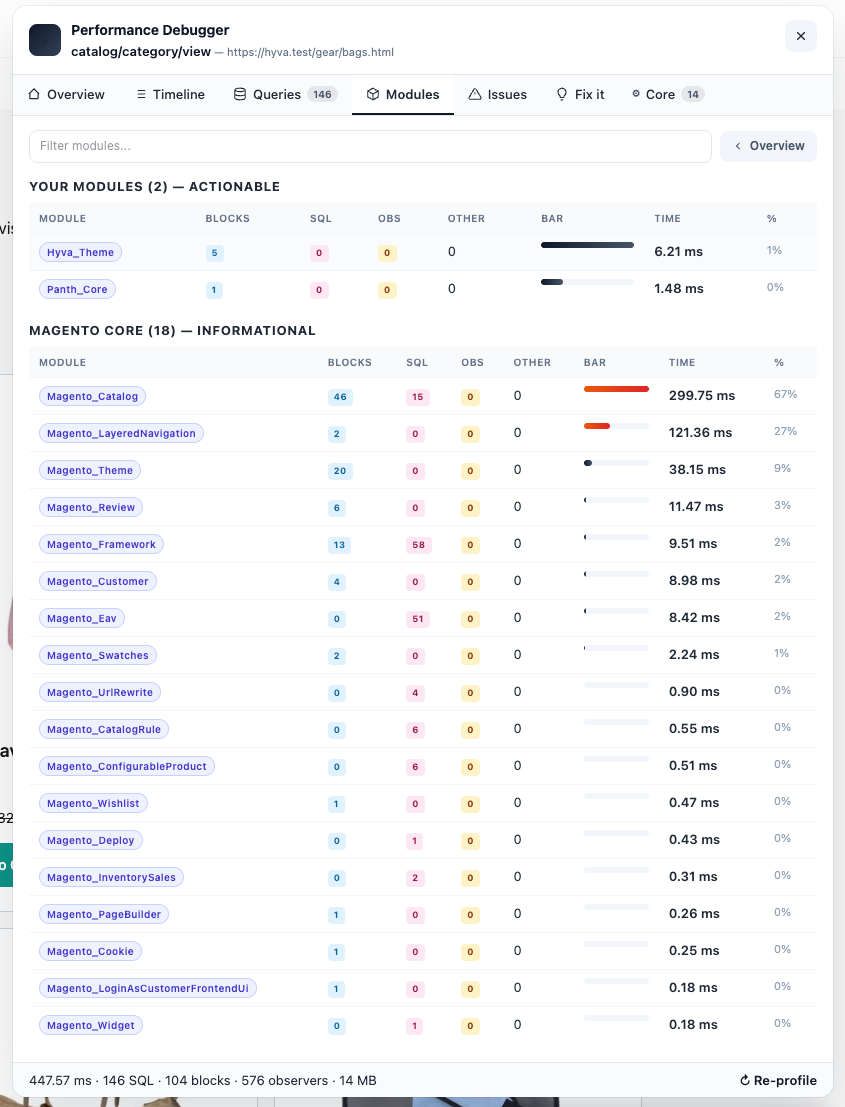Open the Magento_Widget module tag
The height and width of the screenshot is (1107, 845).
click(x=90, y=1025)
